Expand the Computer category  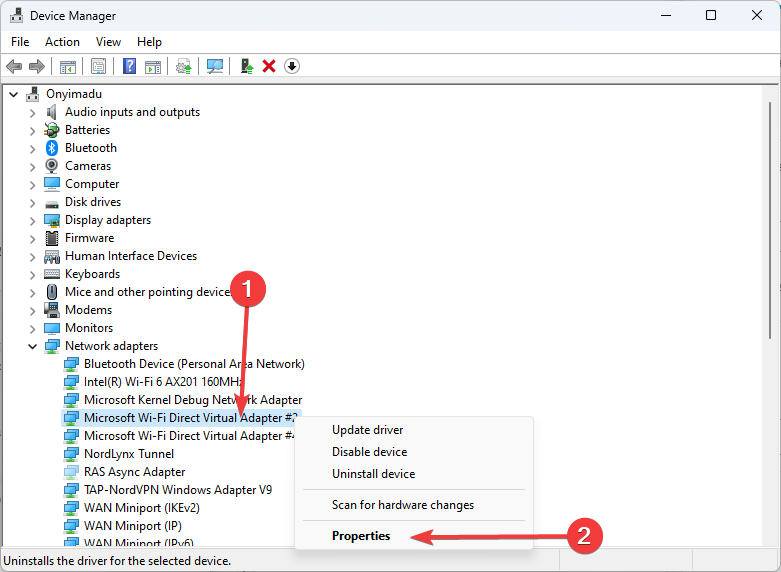[x=33, y=185]
